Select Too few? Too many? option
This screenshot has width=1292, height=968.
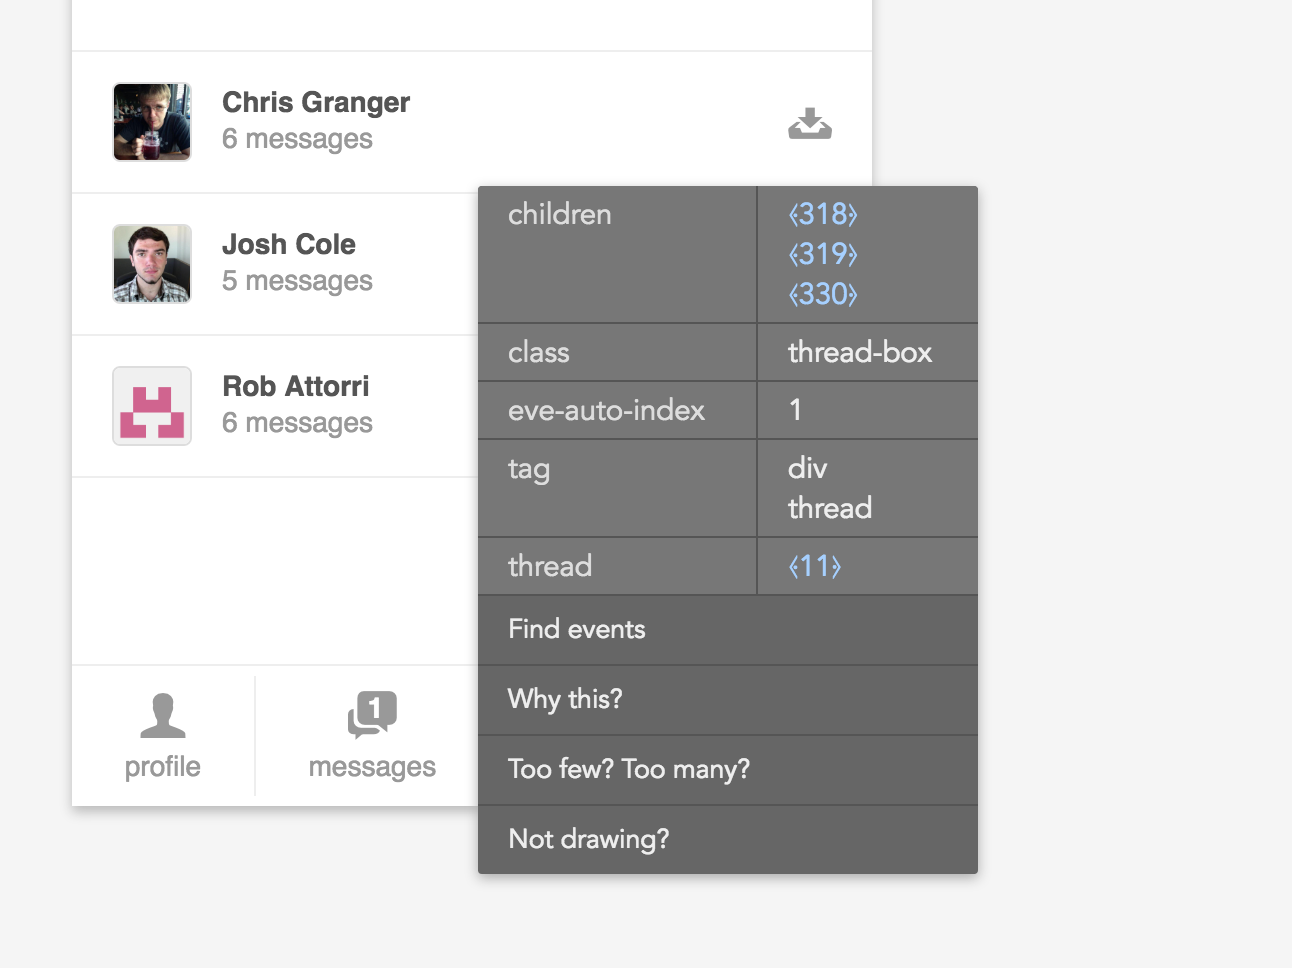click(629, 769)
